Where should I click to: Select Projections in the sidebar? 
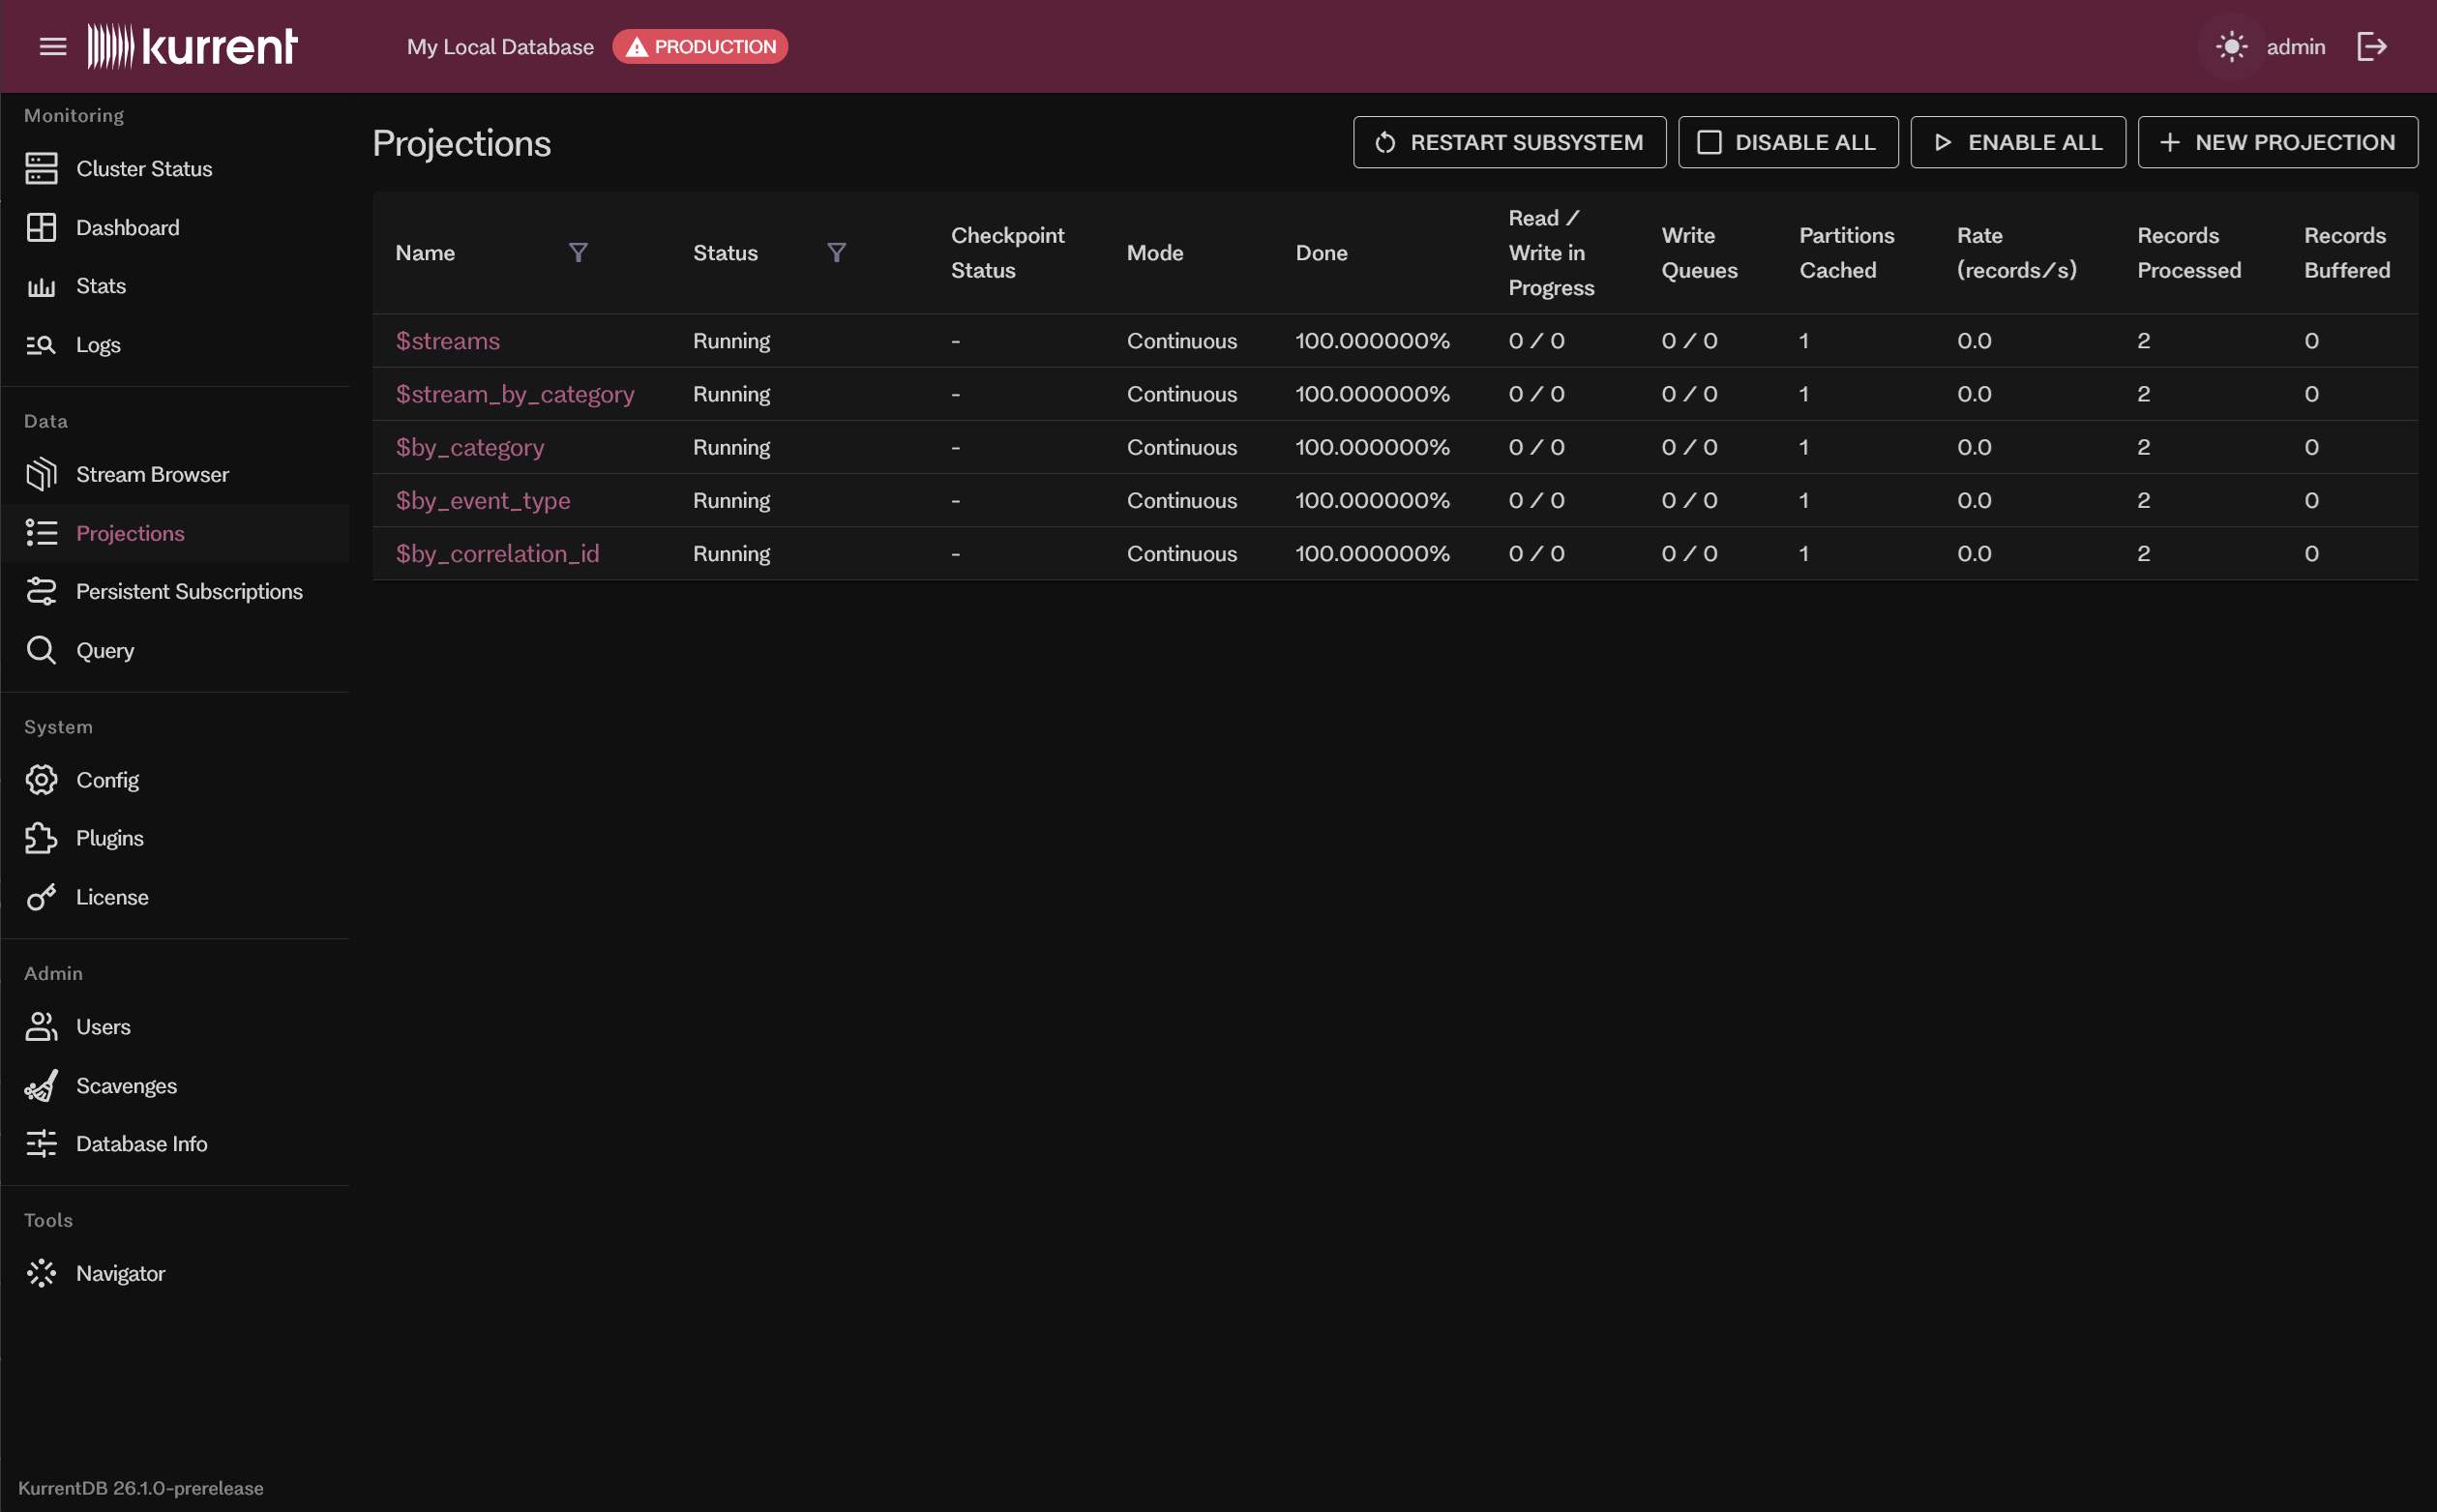coord(130,533)
